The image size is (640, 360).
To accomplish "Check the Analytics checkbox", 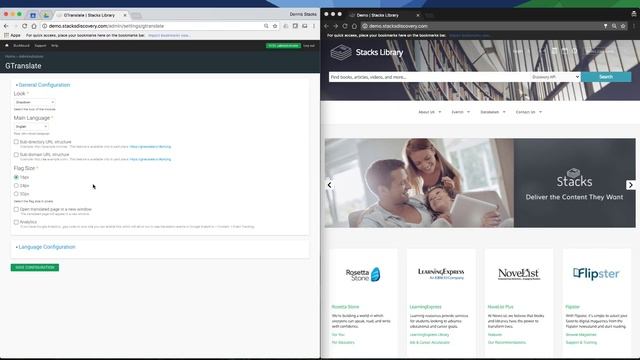I will 16,222.
